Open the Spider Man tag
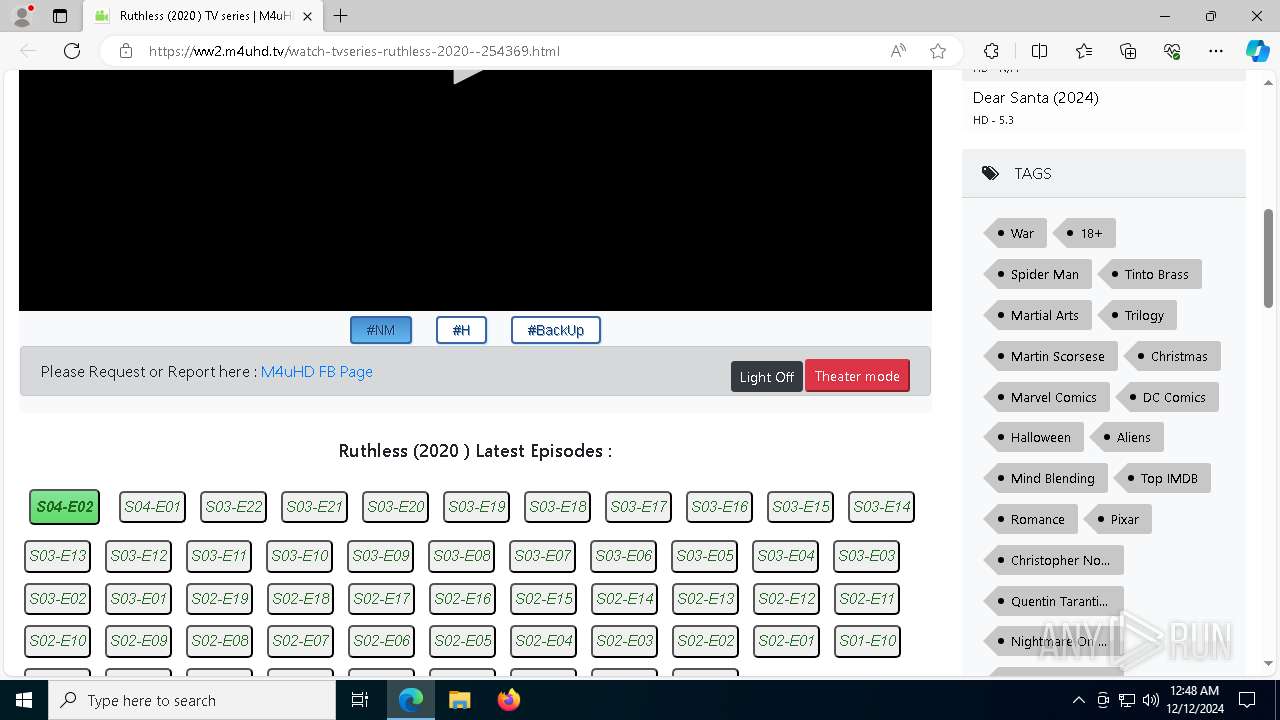The width and height of the screenshot is (1280, 720). (1037, 274)
